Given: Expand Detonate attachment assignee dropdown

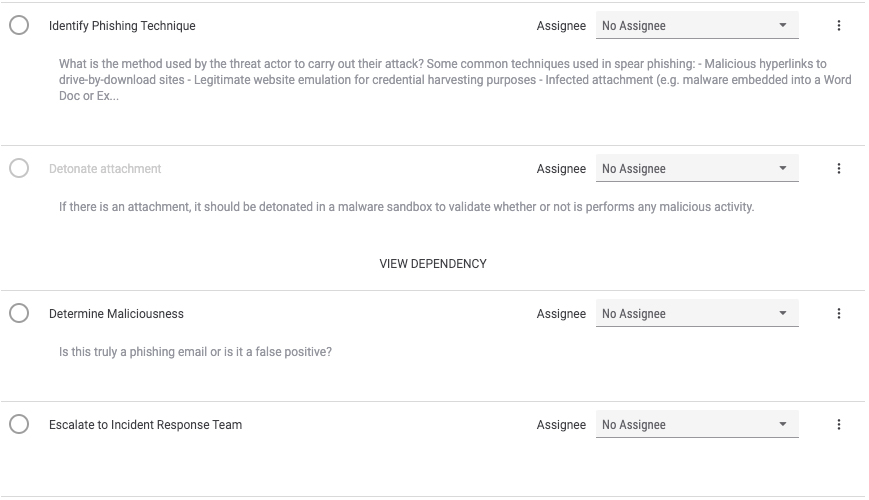Looking at the screenshot, I should point(697,169).
